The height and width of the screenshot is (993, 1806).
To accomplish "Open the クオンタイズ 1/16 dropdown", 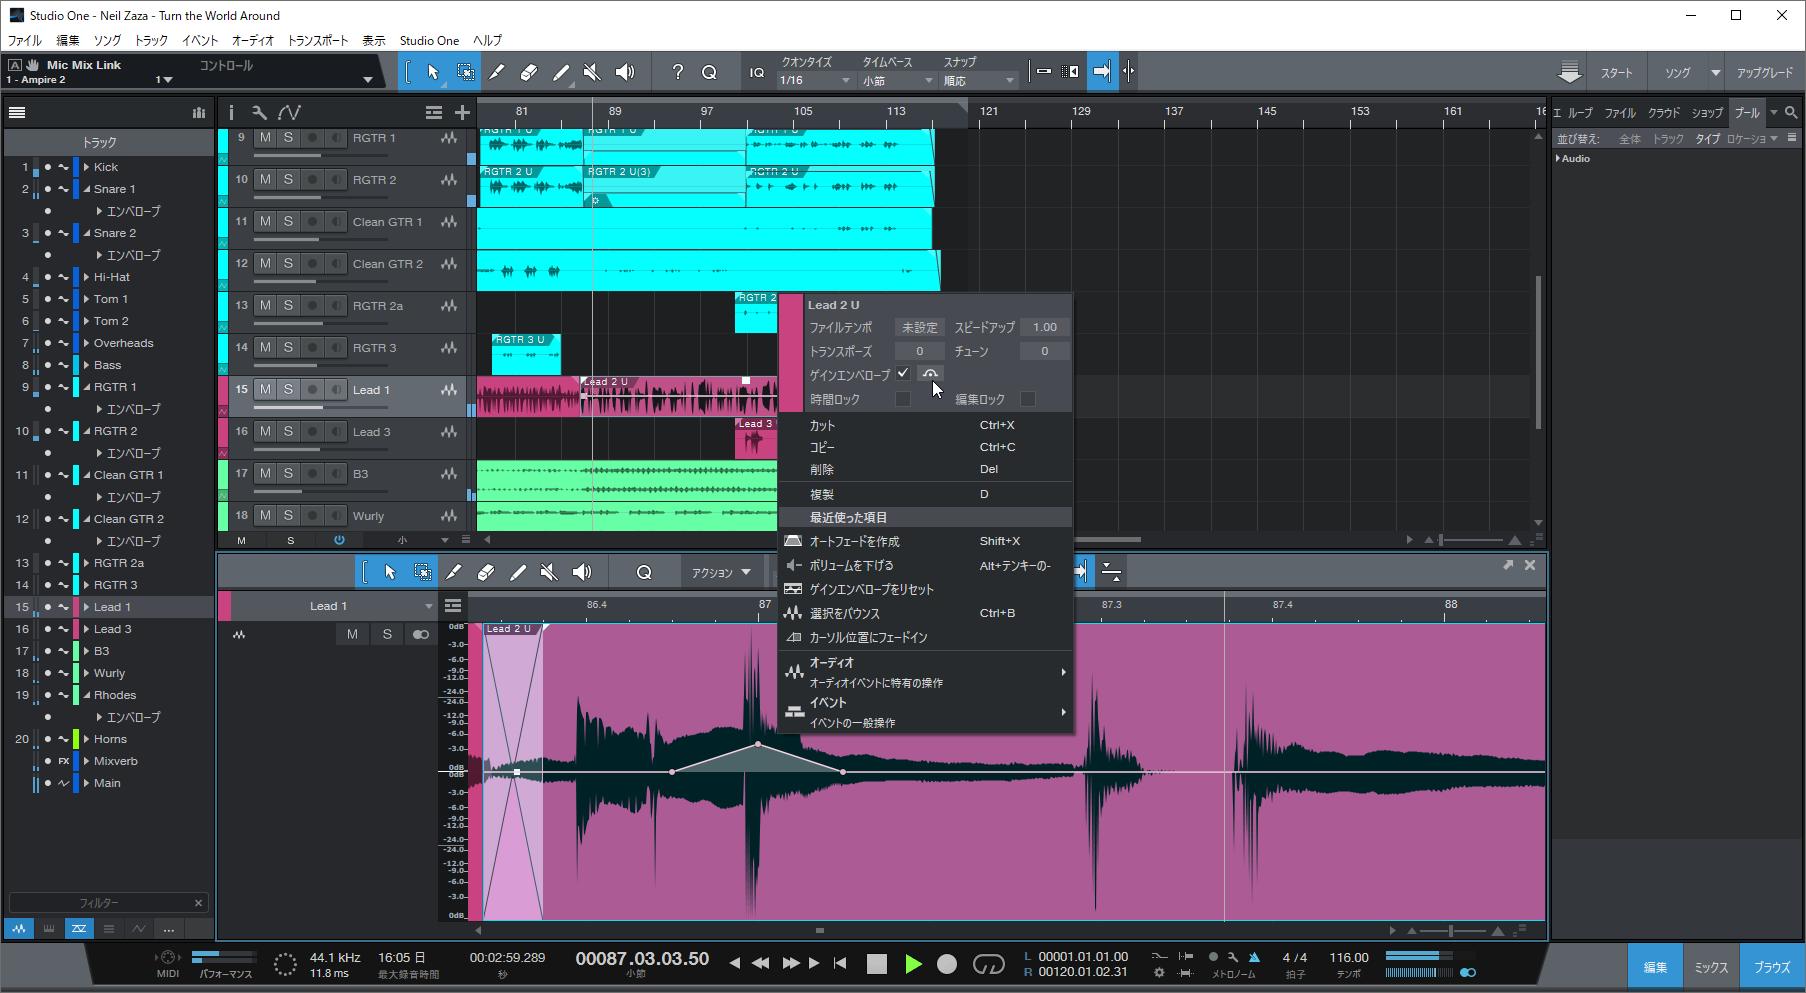I will pyautogui.click(x=816, y=81).
